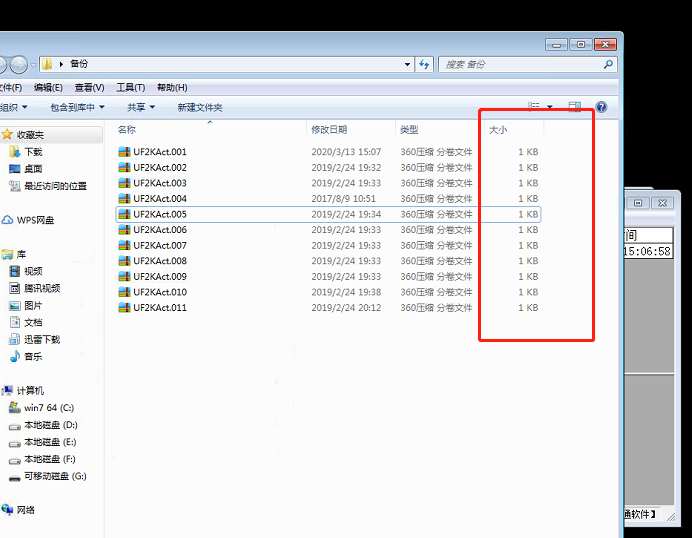Select the UF2KAct.008 file name
The width and height of the screenshot is (692, 538).
(160, 261)
